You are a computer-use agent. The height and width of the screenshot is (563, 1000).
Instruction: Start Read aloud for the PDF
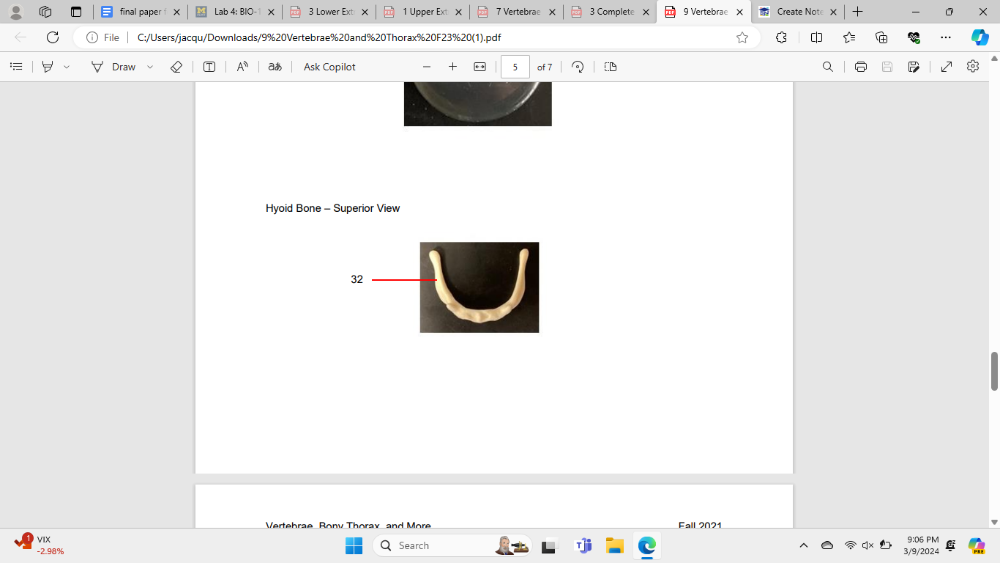(242, 67)
